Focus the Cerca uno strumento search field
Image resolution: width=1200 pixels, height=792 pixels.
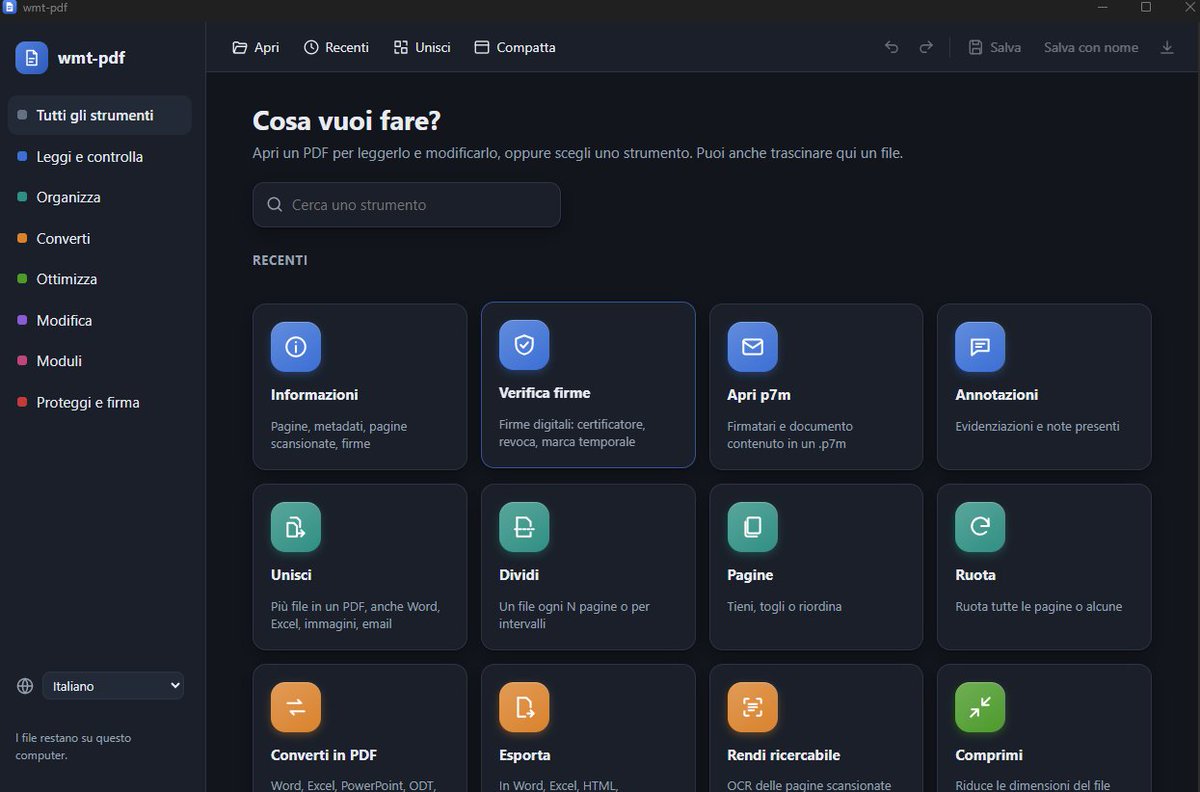point(407,205)
